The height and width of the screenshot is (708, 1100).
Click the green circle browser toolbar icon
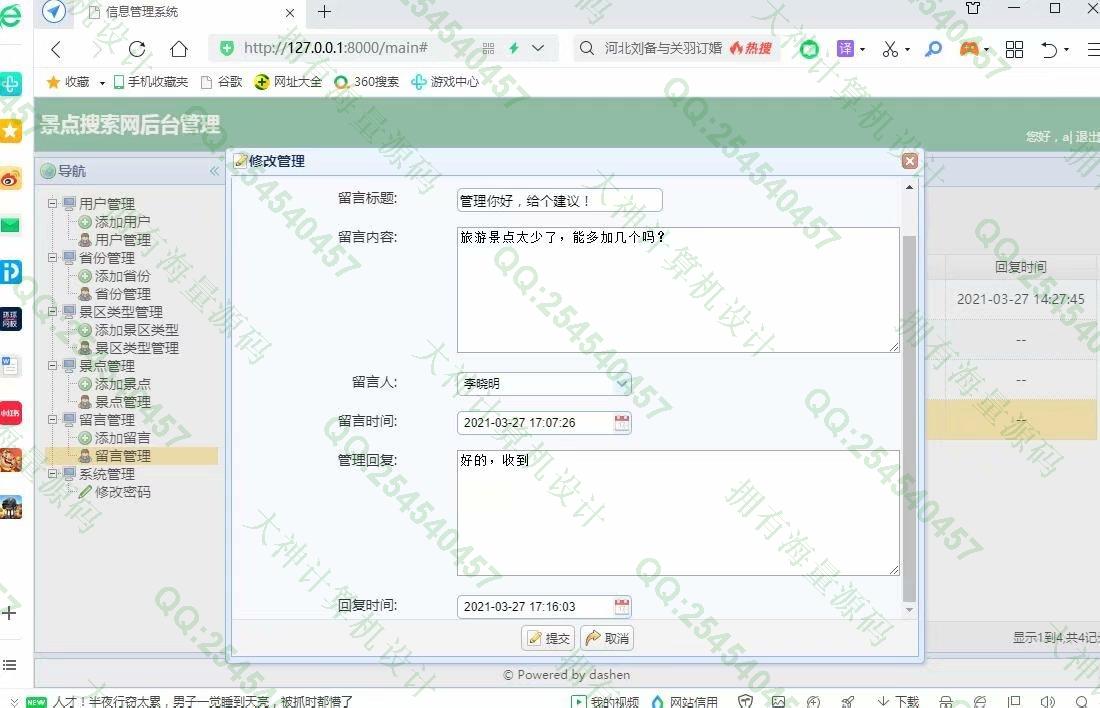point(810,49)
